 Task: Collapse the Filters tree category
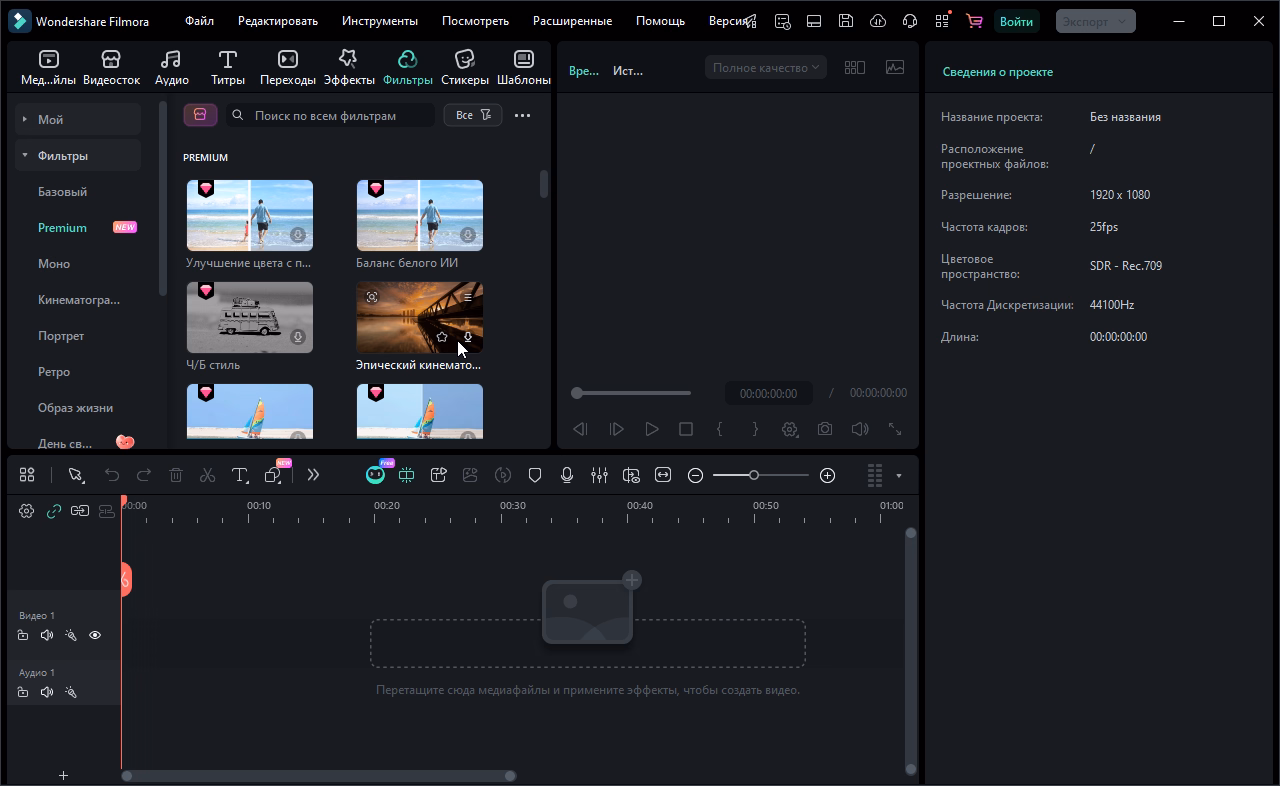[x=25, y=156]
